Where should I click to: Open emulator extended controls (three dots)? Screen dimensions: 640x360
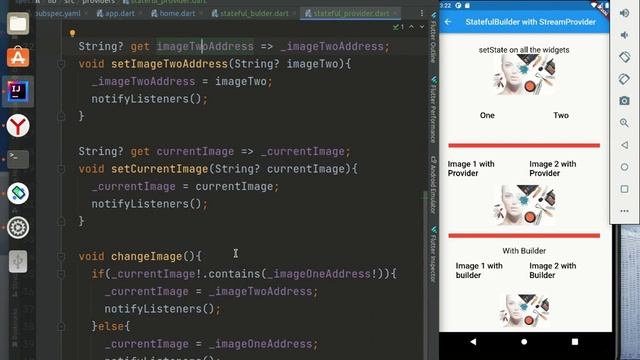click(x=624, y=211)
